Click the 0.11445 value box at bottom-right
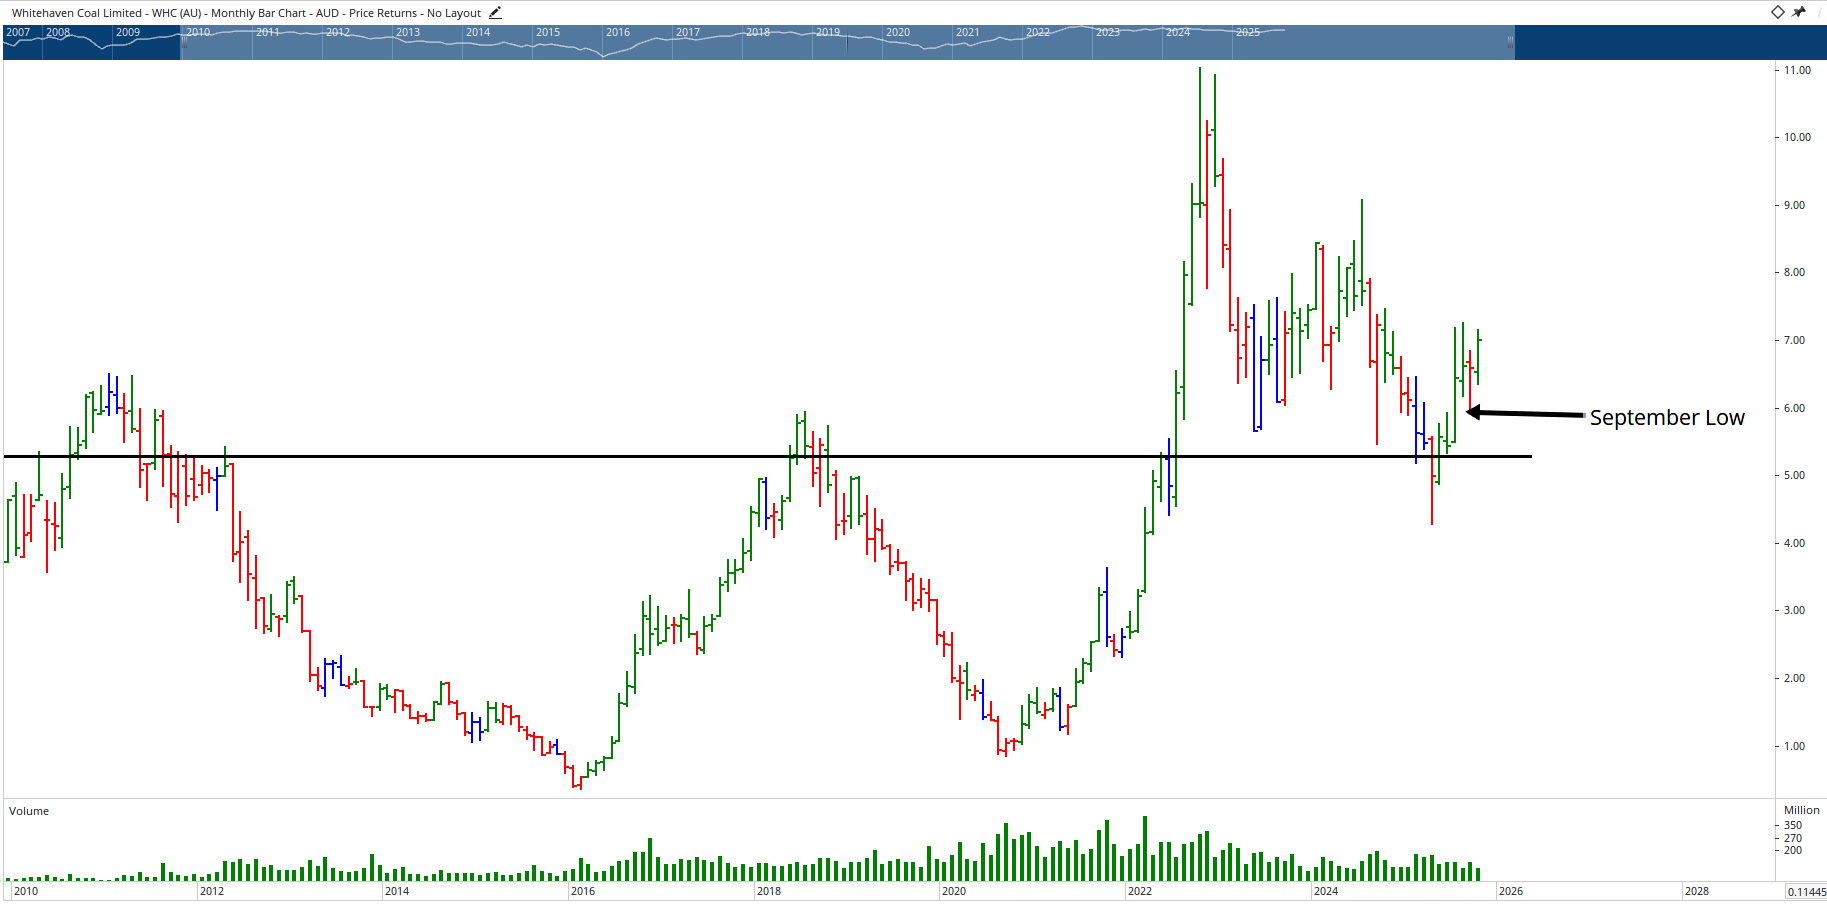Viewport: 1827px width, 906px height. pos(1806,892)
